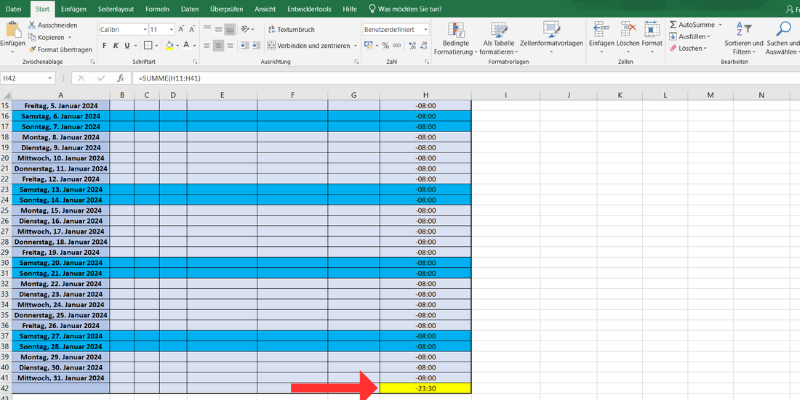Select the yellow cell showing -23:30
Viewport: 800px width, 400px height.
coord(425,390)
